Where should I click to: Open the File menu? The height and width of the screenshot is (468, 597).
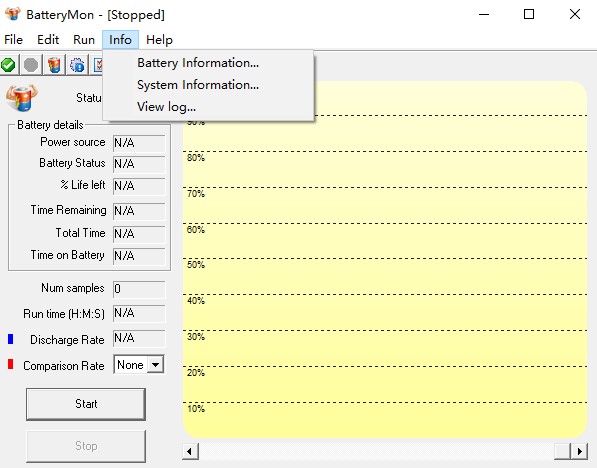click(13, 40)
